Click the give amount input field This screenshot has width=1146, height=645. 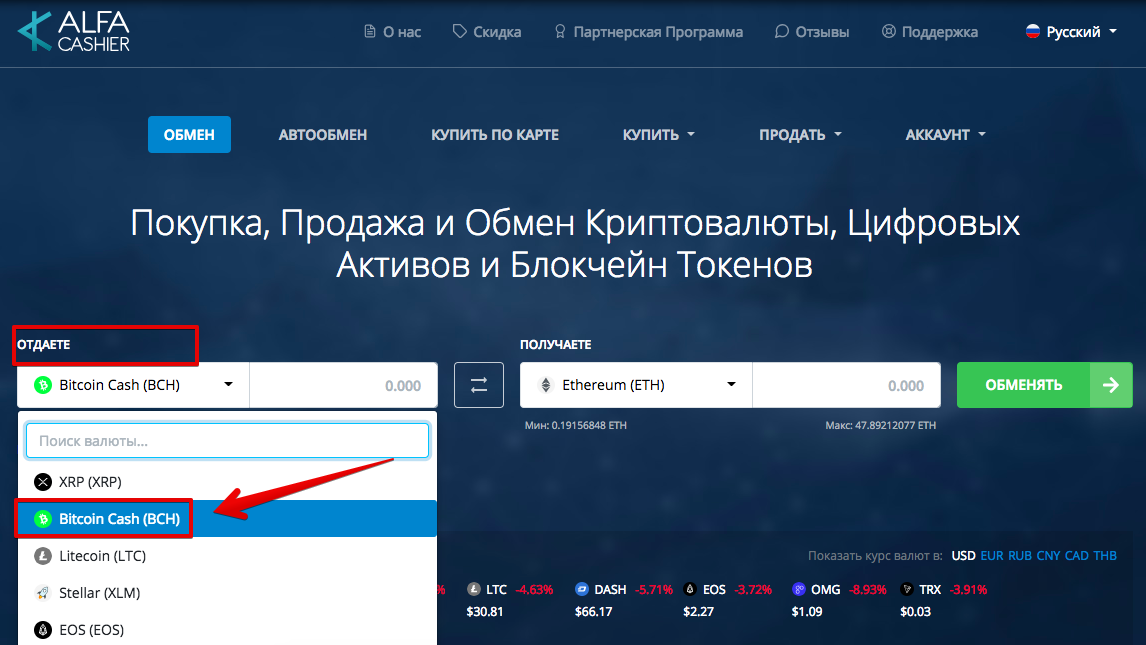click(344, 385)
